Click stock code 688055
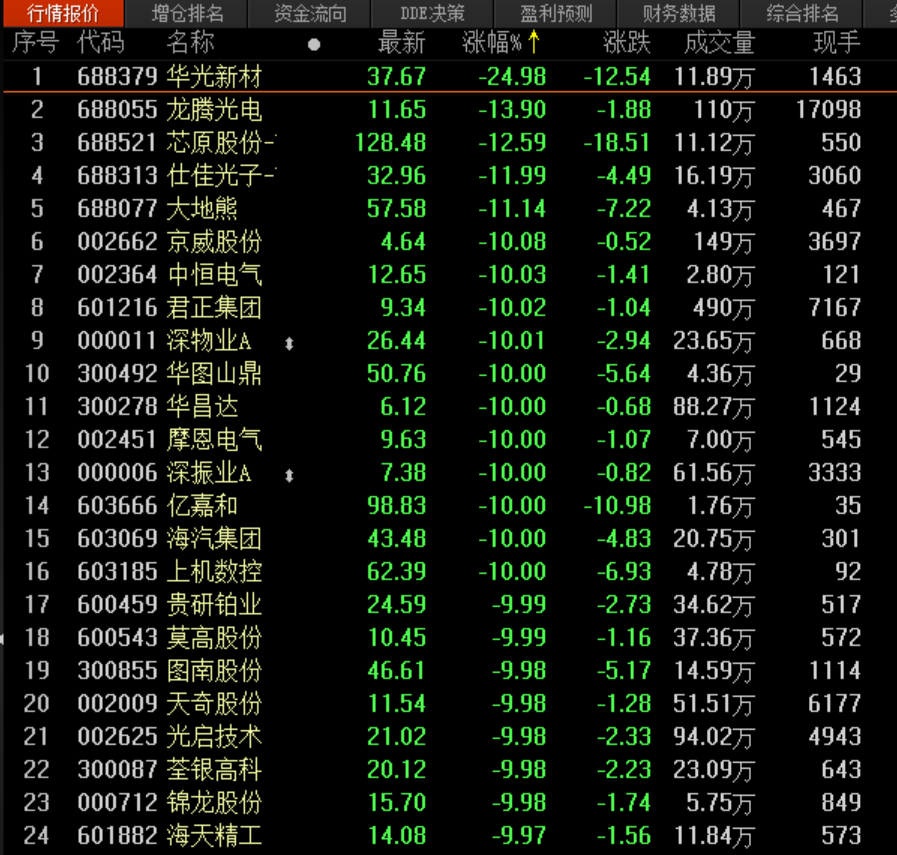 117,110
